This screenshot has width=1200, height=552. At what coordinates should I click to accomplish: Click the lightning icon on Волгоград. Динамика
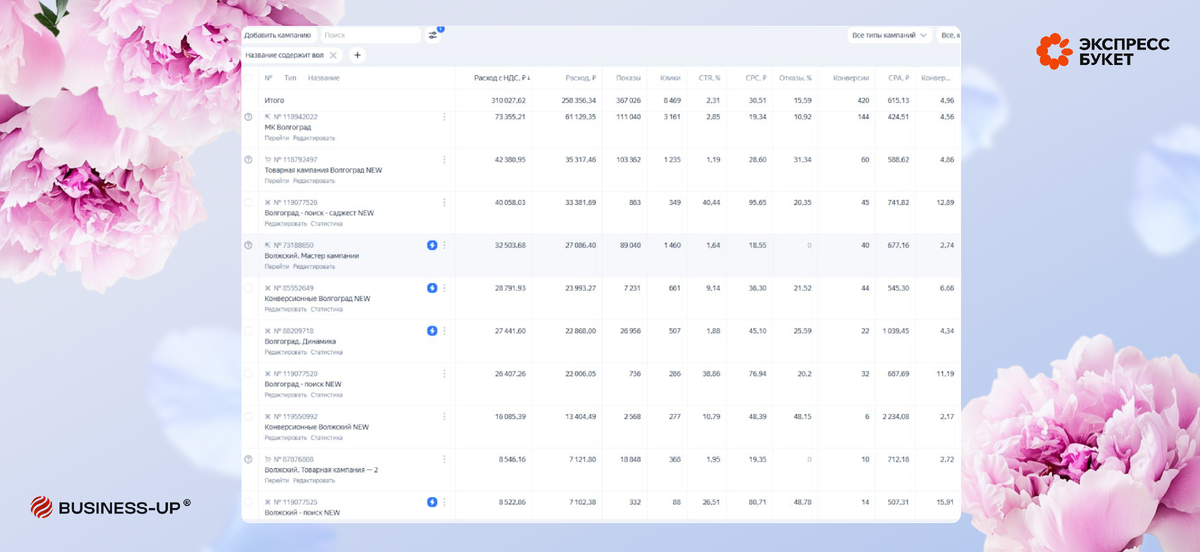tap(432, 330)
